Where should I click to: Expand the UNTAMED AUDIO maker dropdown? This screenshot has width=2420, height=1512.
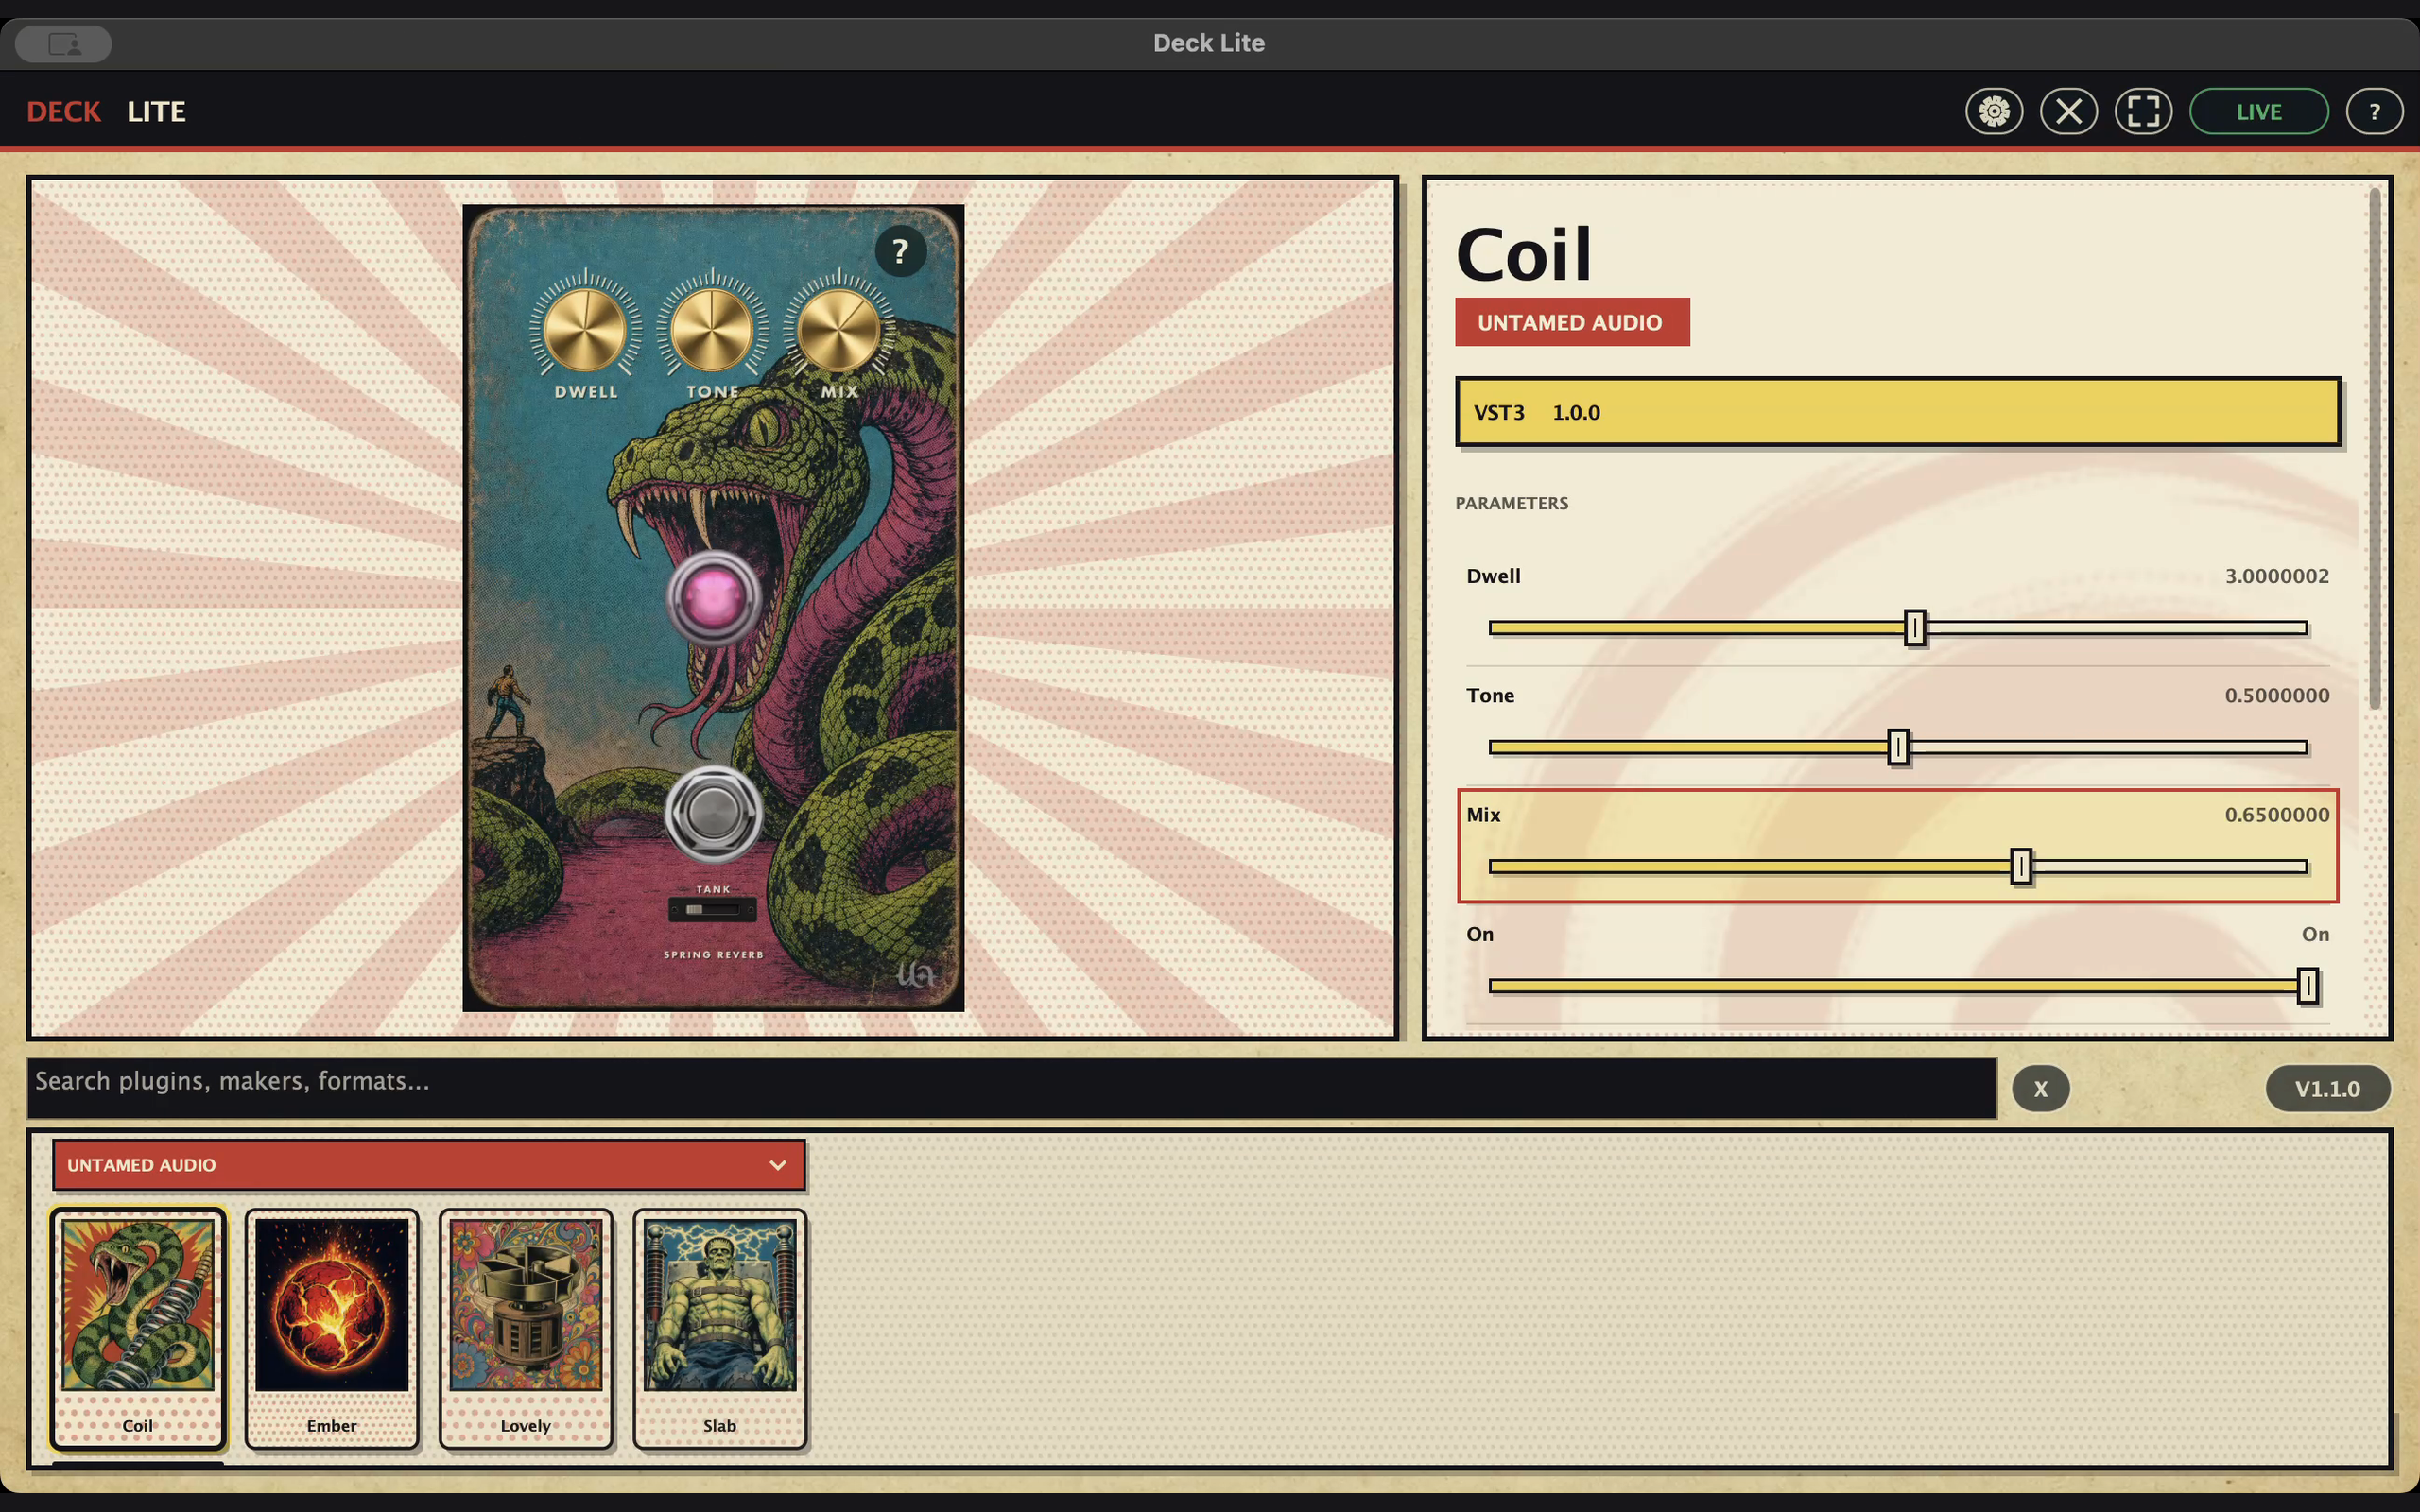(429, 1165)
